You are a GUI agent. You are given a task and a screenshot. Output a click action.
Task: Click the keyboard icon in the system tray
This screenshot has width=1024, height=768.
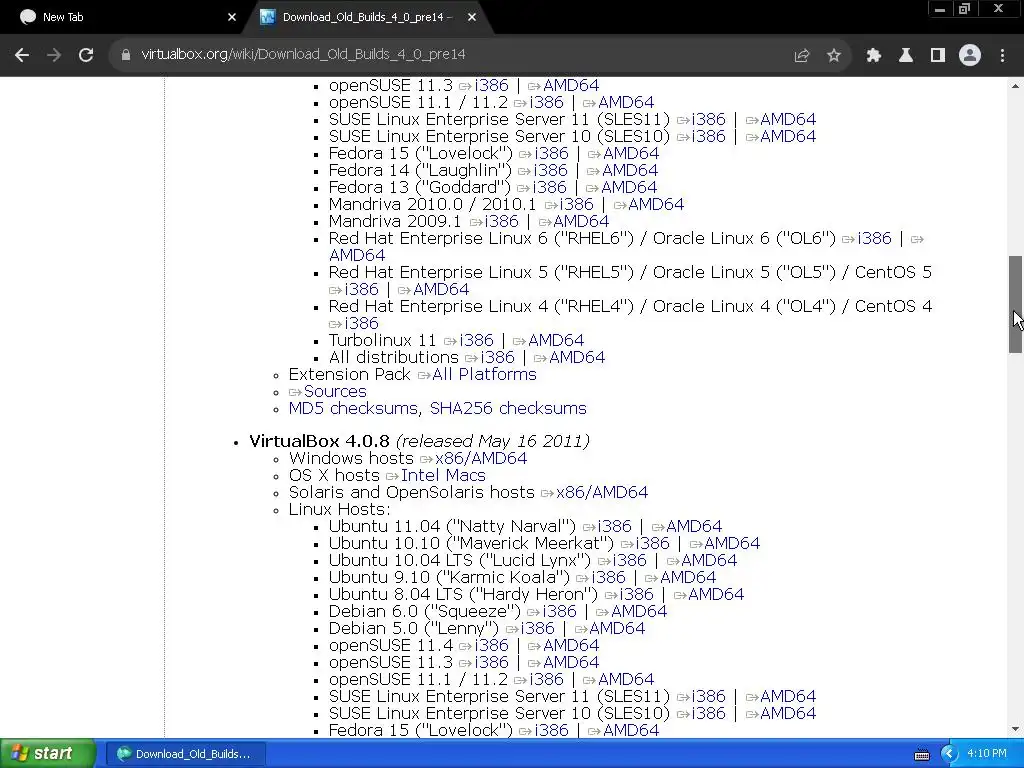coord(922,755)
